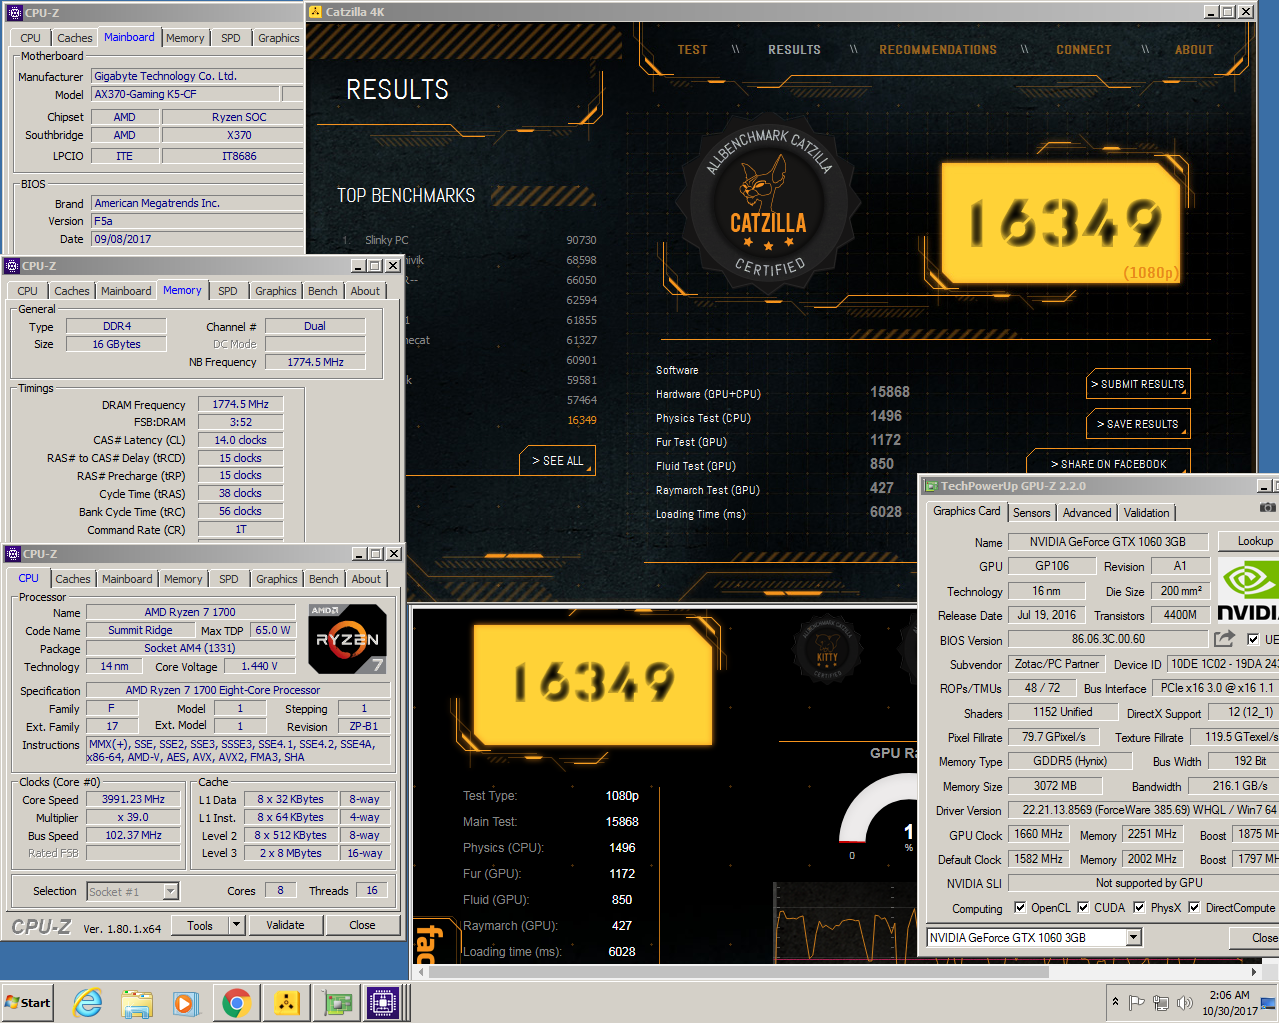Click SUBMIT RESULTS in Catzilla
Image resolution: width=1279 pixels, height=1023 pixels.
1137,384
